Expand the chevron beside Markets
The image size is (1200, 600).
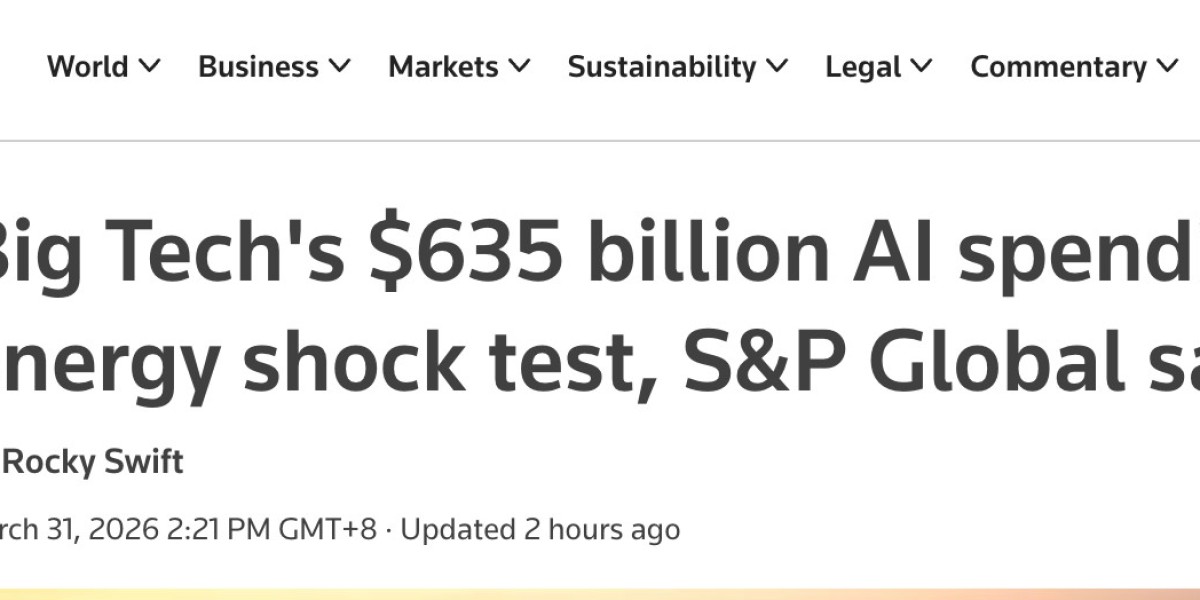[519, 67]
